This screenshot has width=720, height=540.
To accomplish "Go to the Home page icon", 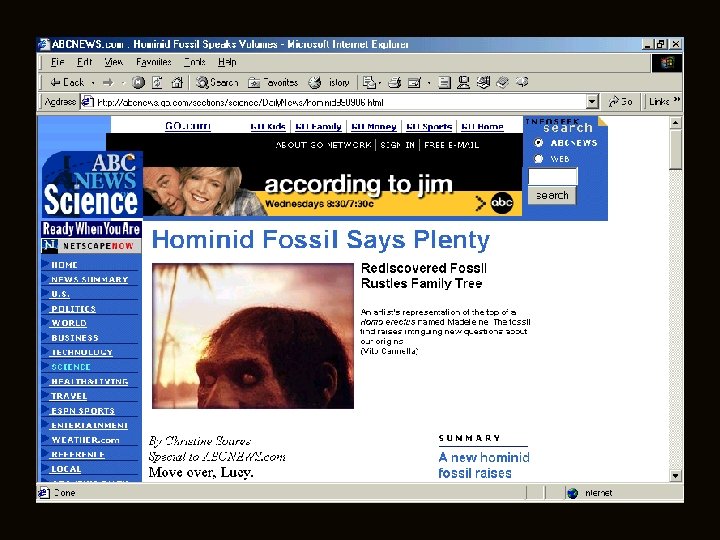I will (177, 82).
